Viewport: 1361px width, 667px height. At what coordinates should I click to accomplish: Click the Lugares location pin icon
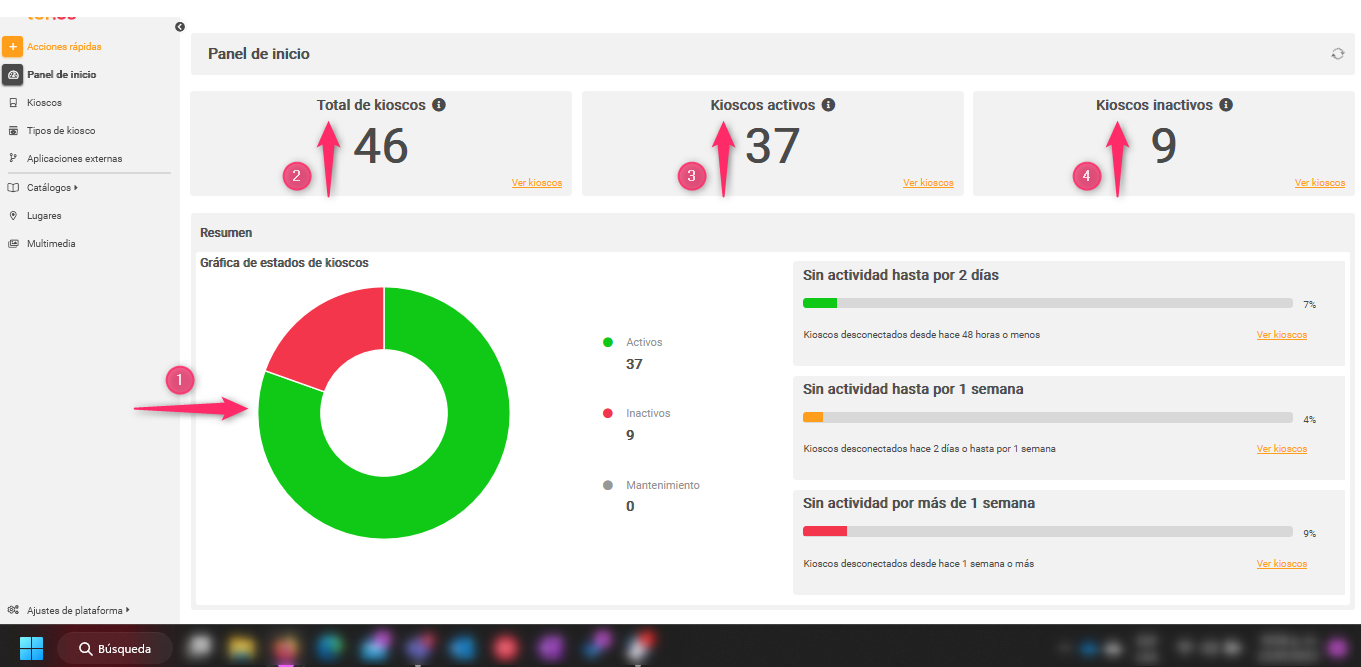[13, 216]
